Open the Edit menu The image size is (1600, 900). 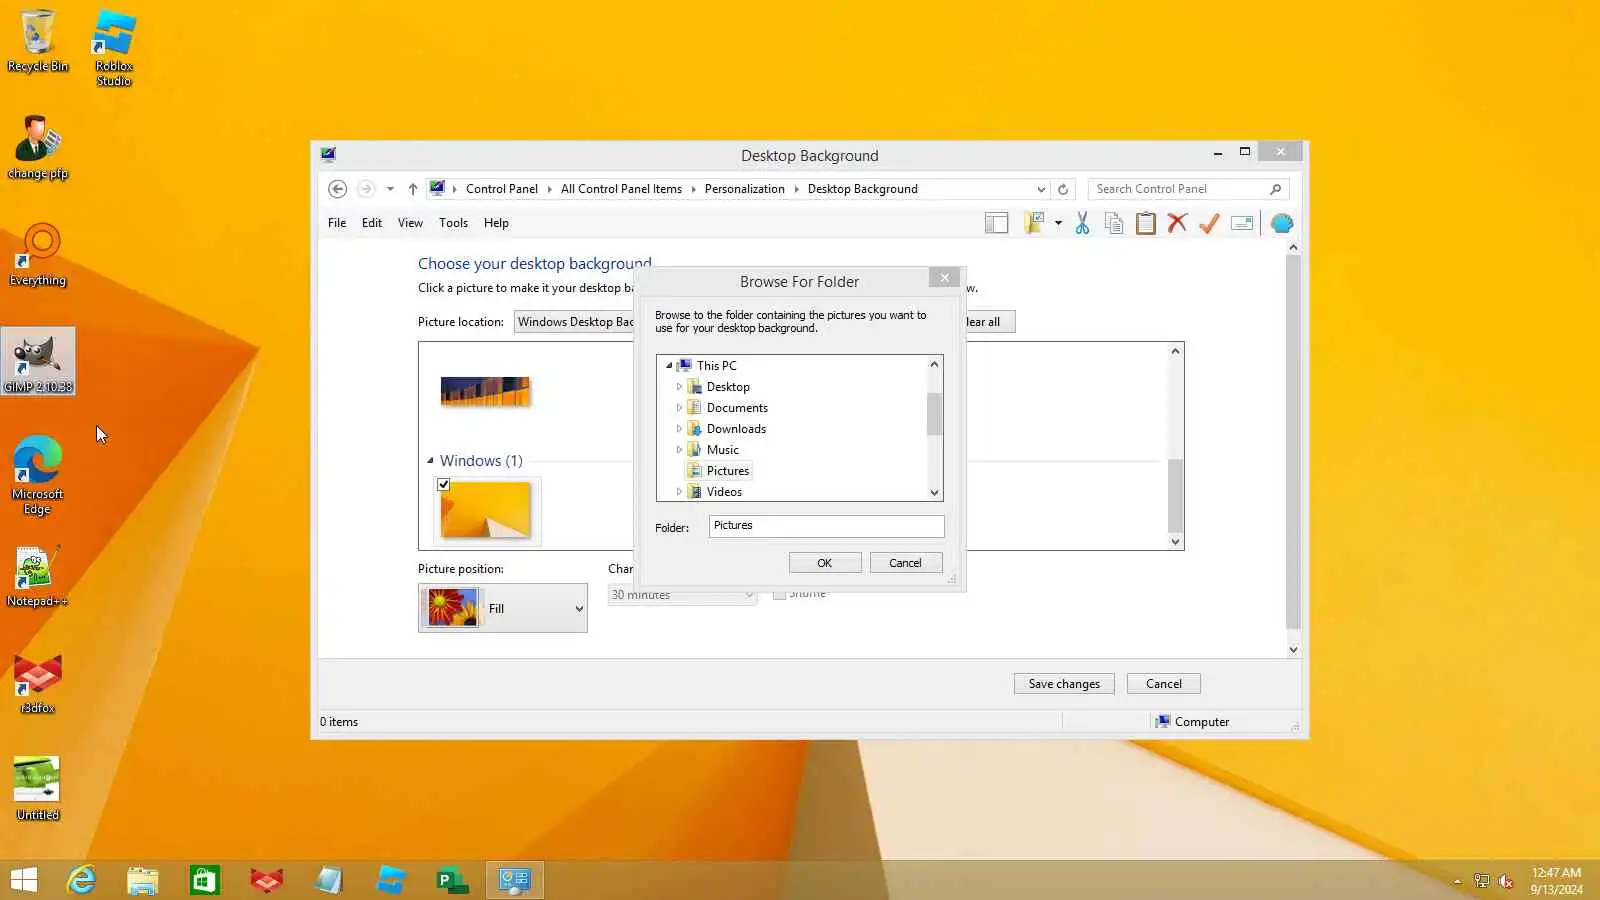point(372,223)
